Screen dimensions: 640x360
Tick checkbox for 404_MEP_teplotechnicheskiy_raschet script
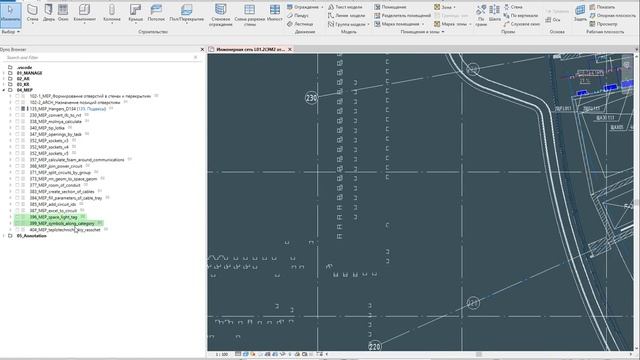[18, 230]
